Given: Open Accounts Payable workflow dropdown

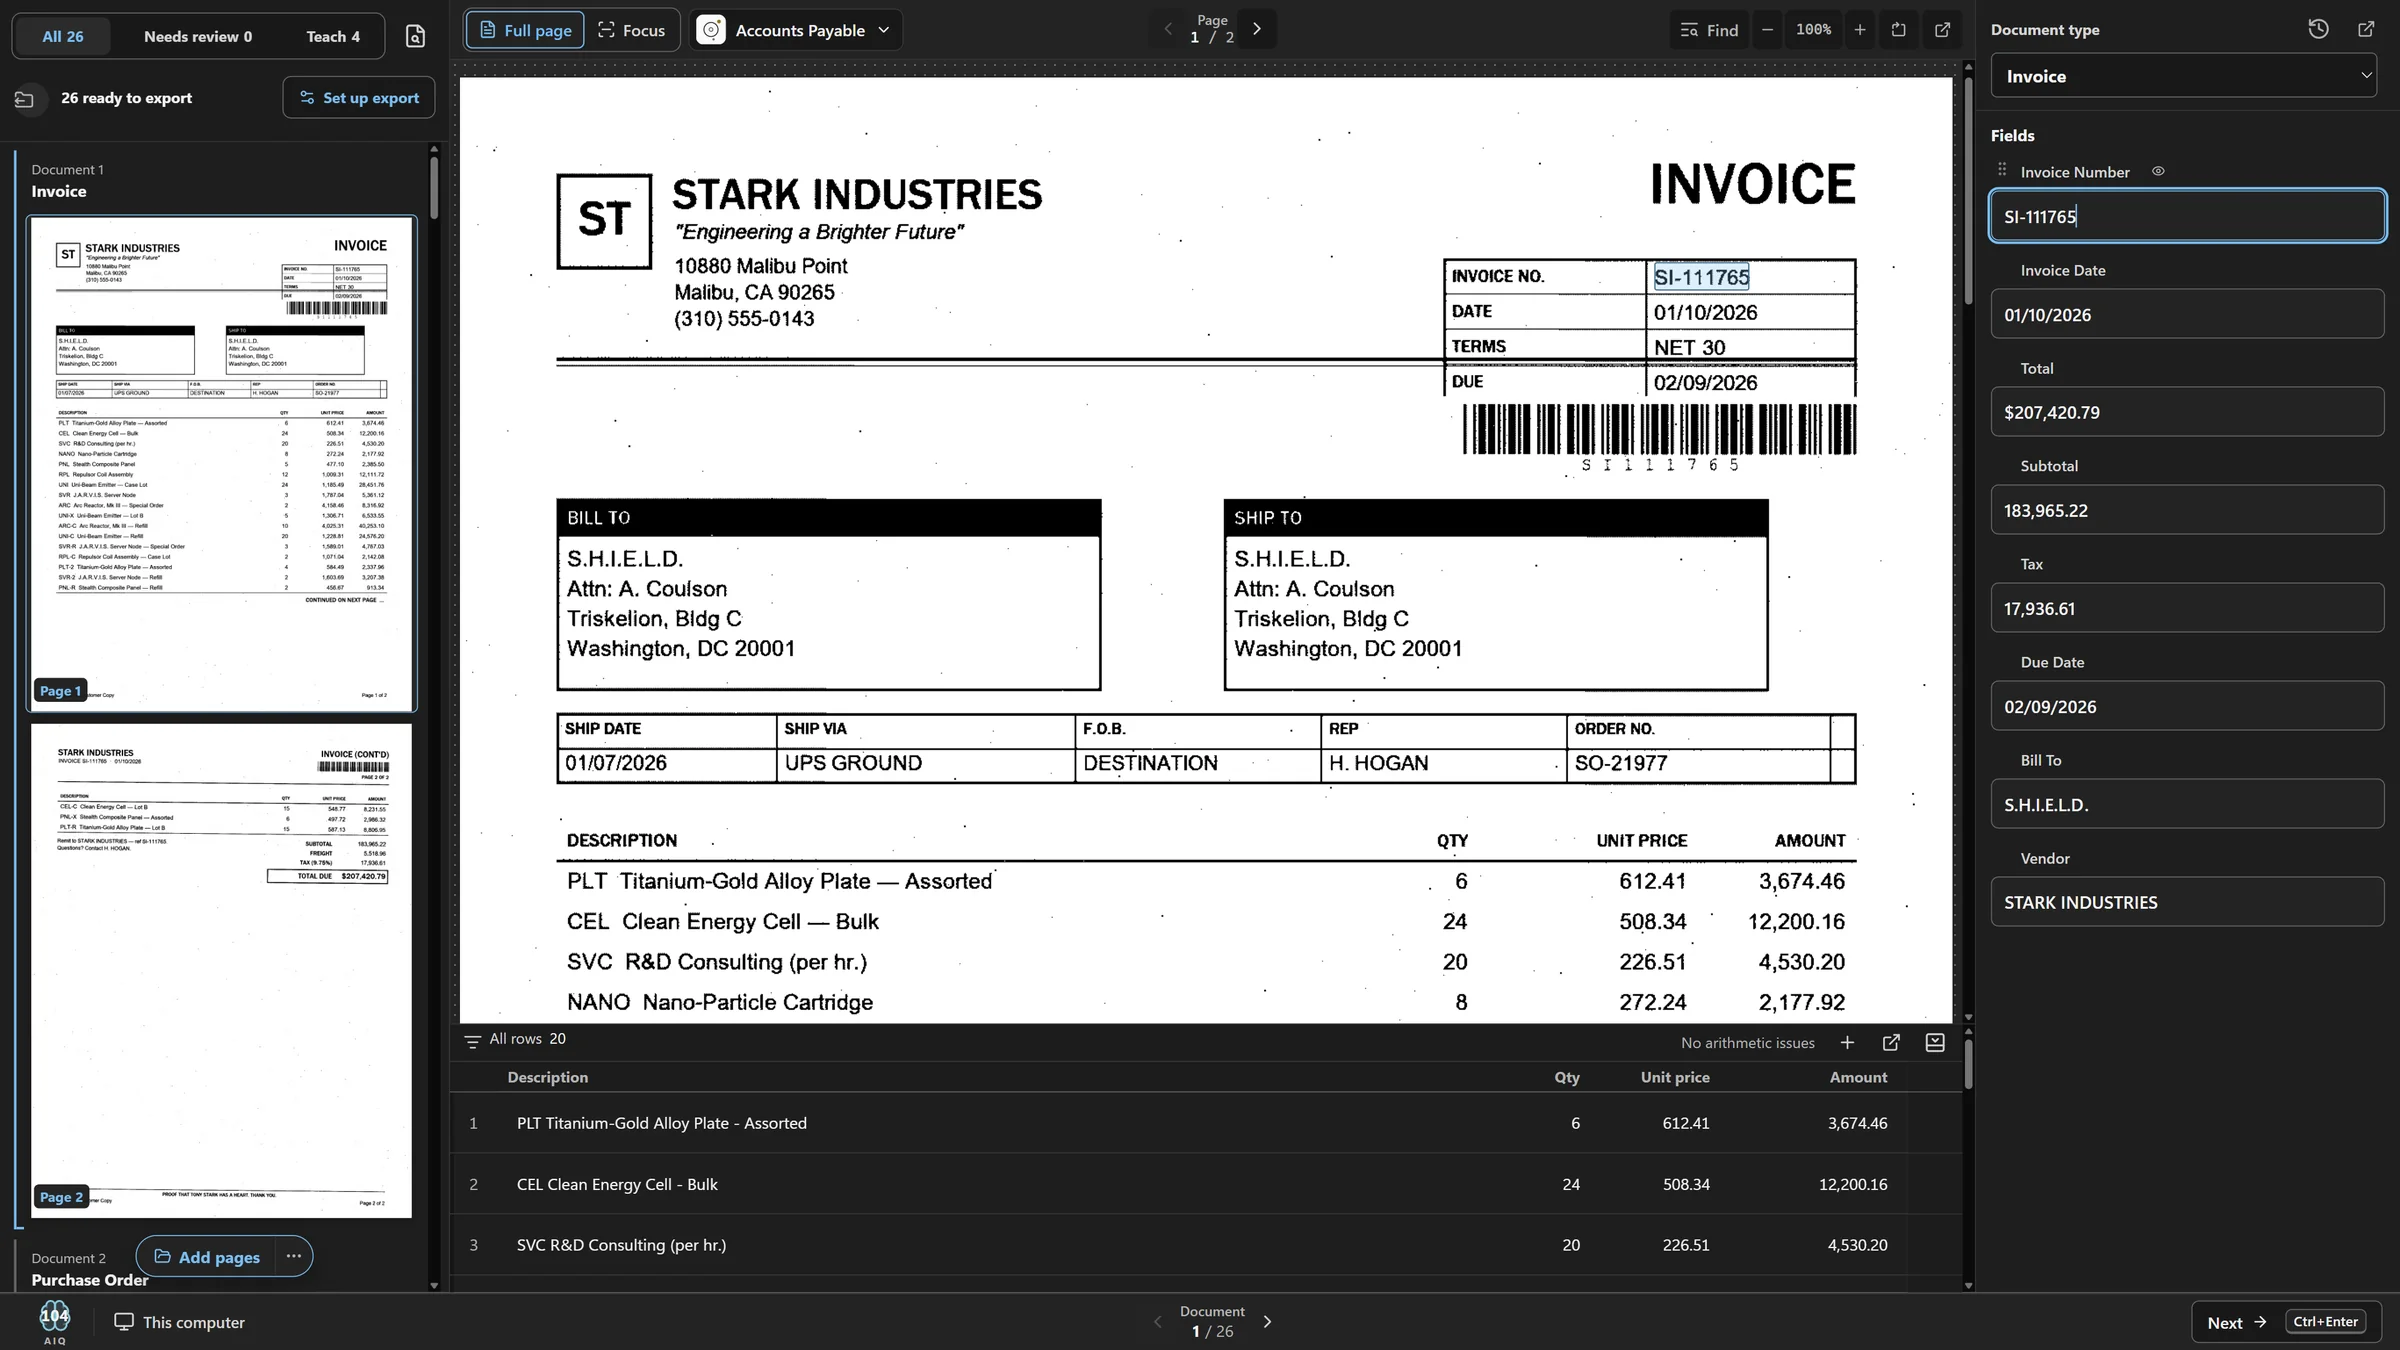Looking at the screenshot, I should 794,30.
